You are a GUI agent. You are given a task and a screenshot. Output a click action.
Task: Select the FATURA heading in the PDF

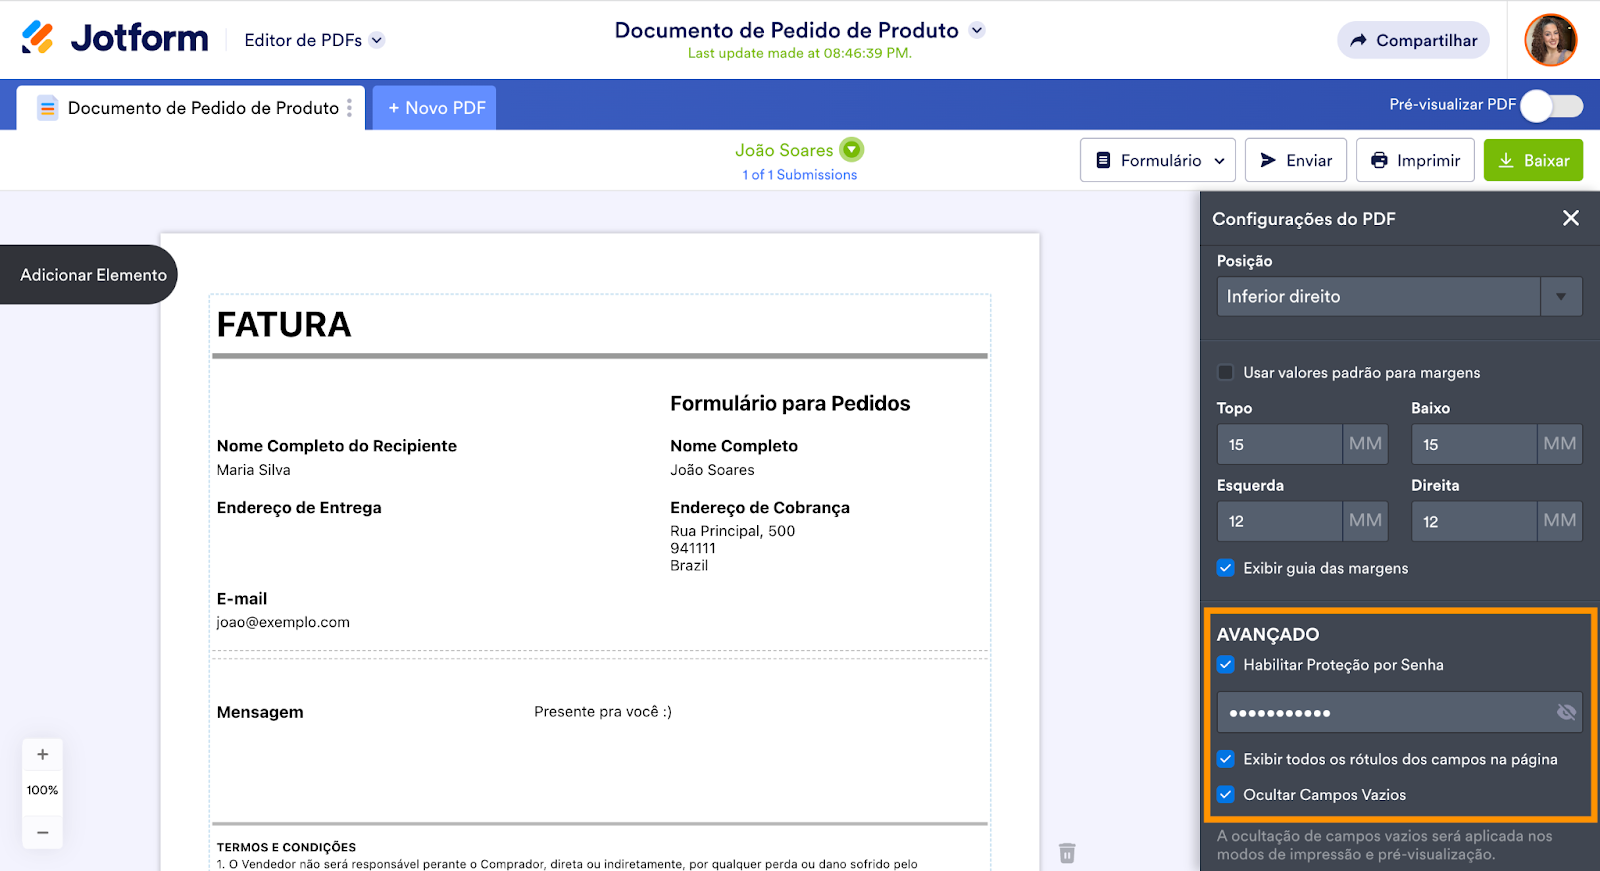click(284, 325)
